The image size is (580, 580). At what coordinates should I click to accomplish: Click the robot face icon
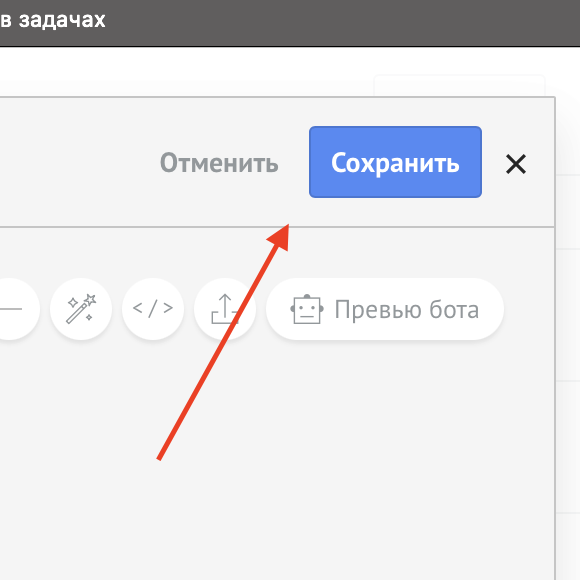[x=307, y=309]
